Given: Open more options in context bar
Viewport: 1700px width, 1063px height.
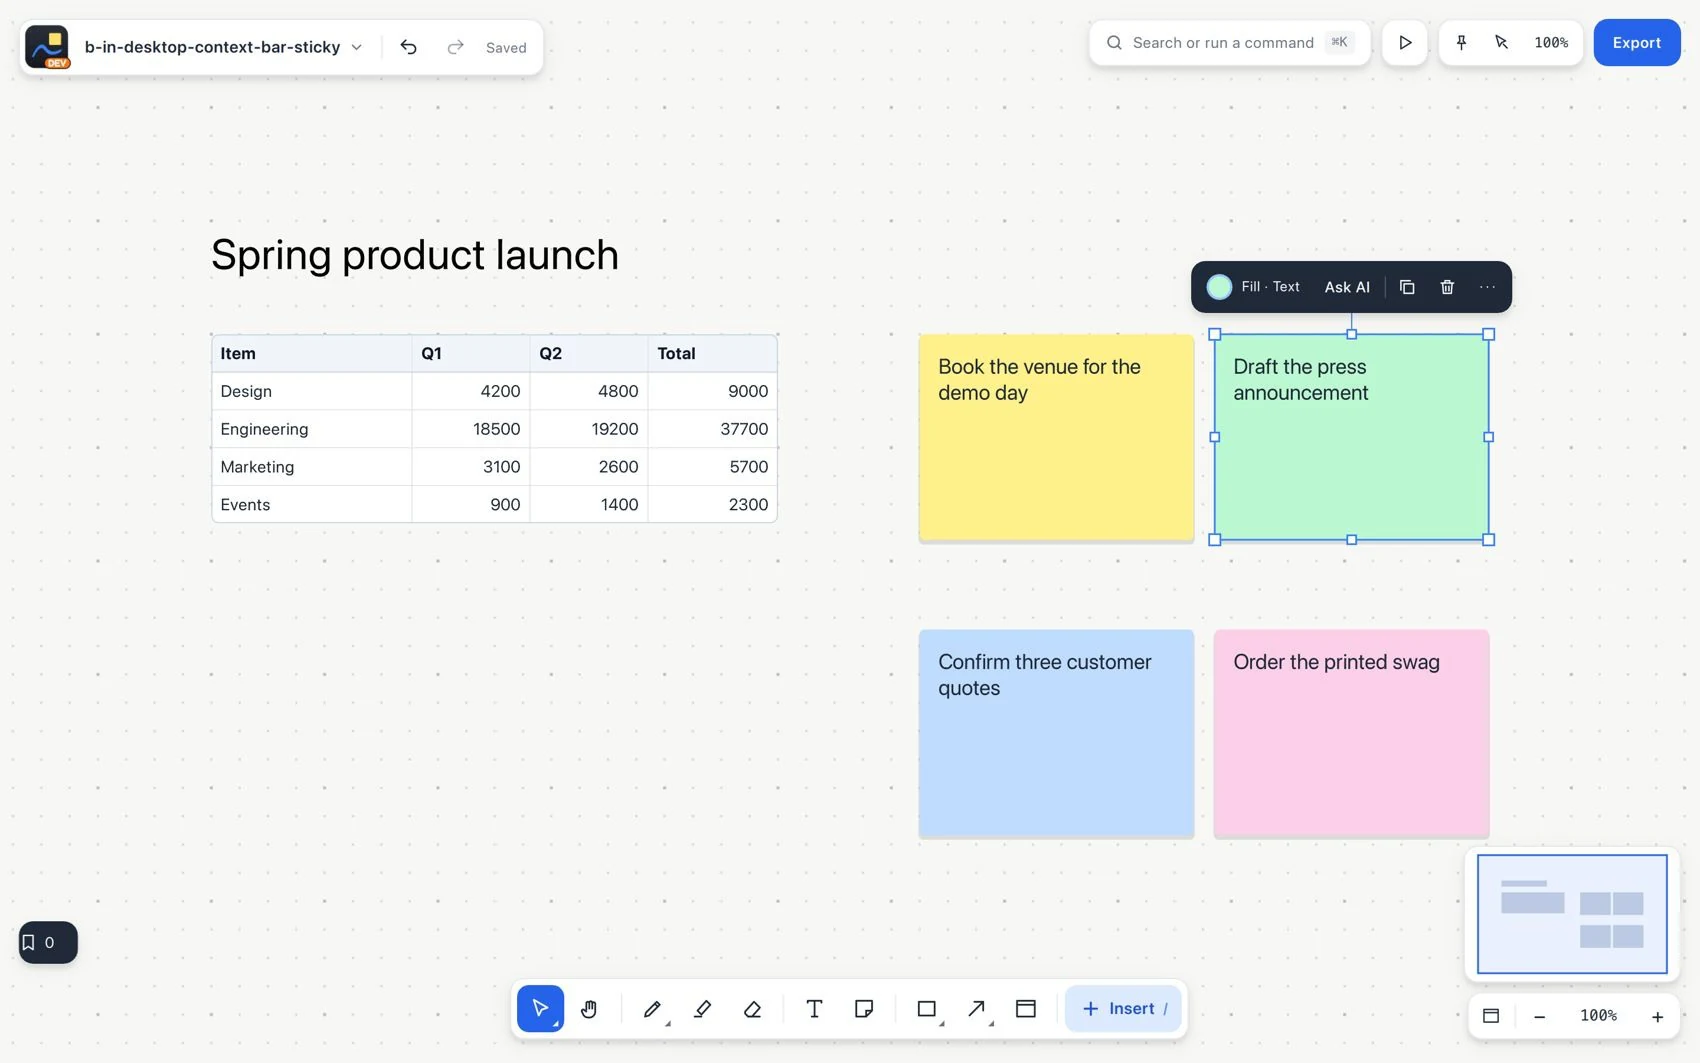Looking at the screenshot, I should 1488,287.
